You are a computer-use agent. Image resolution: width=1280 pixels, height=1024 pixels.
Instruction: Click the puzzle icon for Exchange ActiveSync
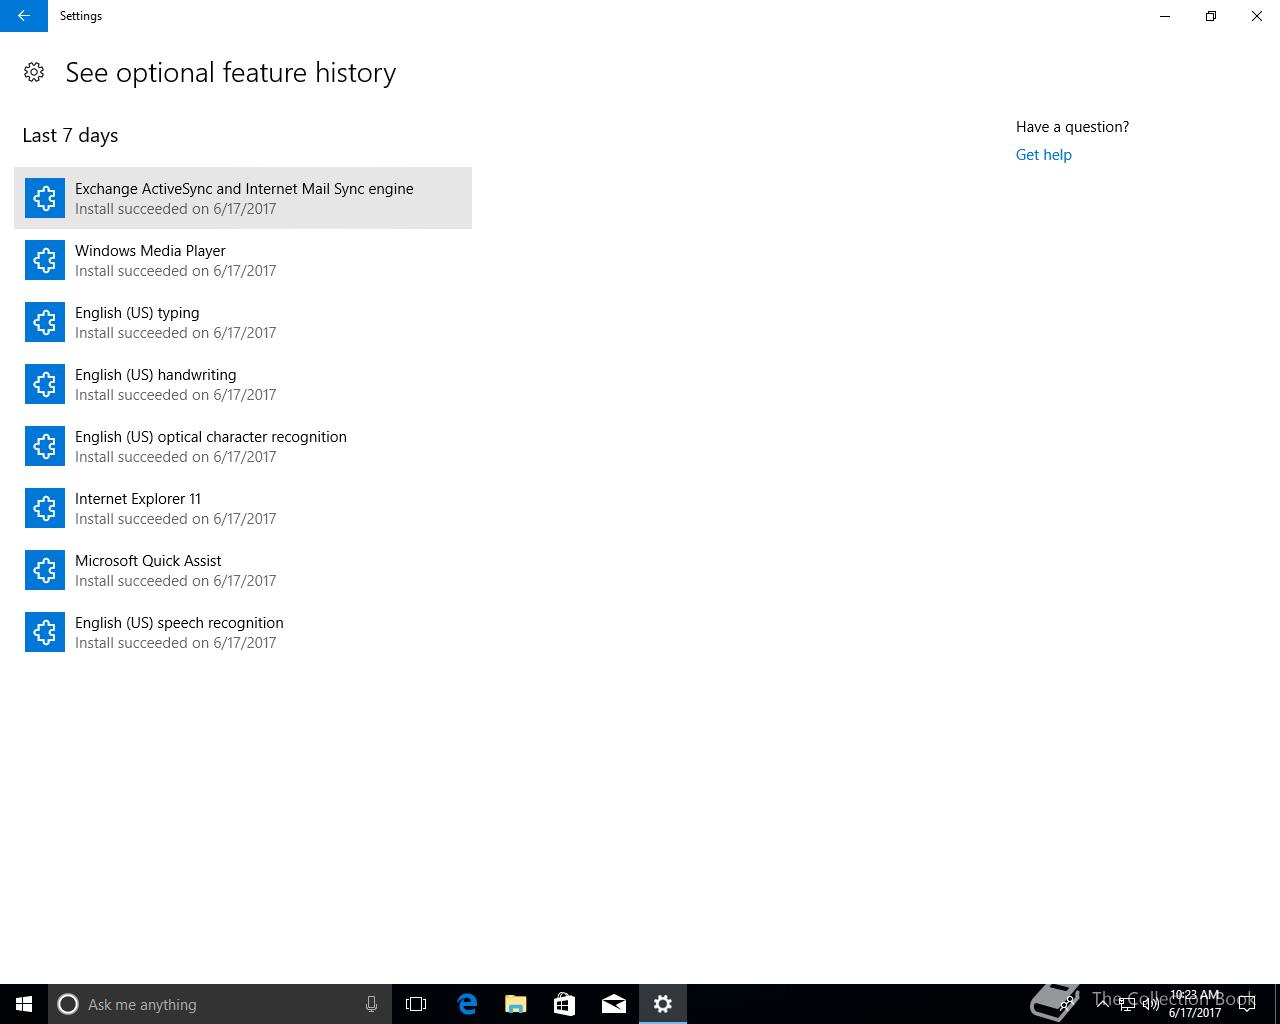[x=45, y=198]
